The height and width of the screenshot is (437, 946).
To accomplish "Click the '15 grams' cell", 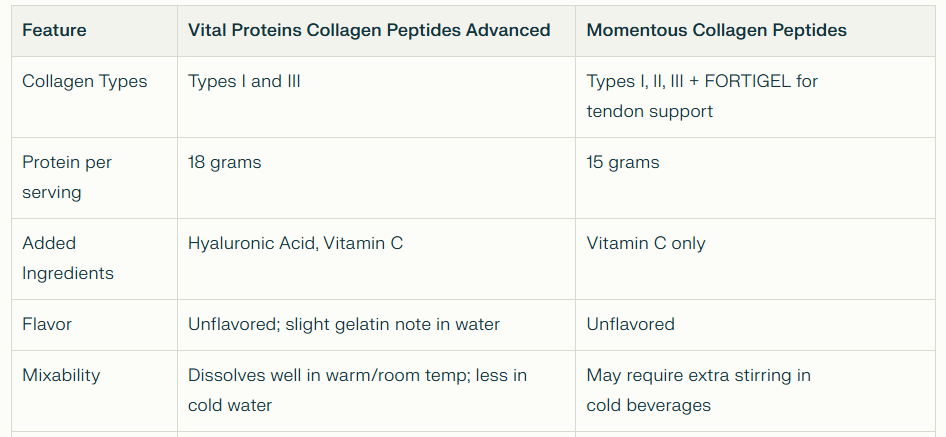I will (x=622, y=162).
